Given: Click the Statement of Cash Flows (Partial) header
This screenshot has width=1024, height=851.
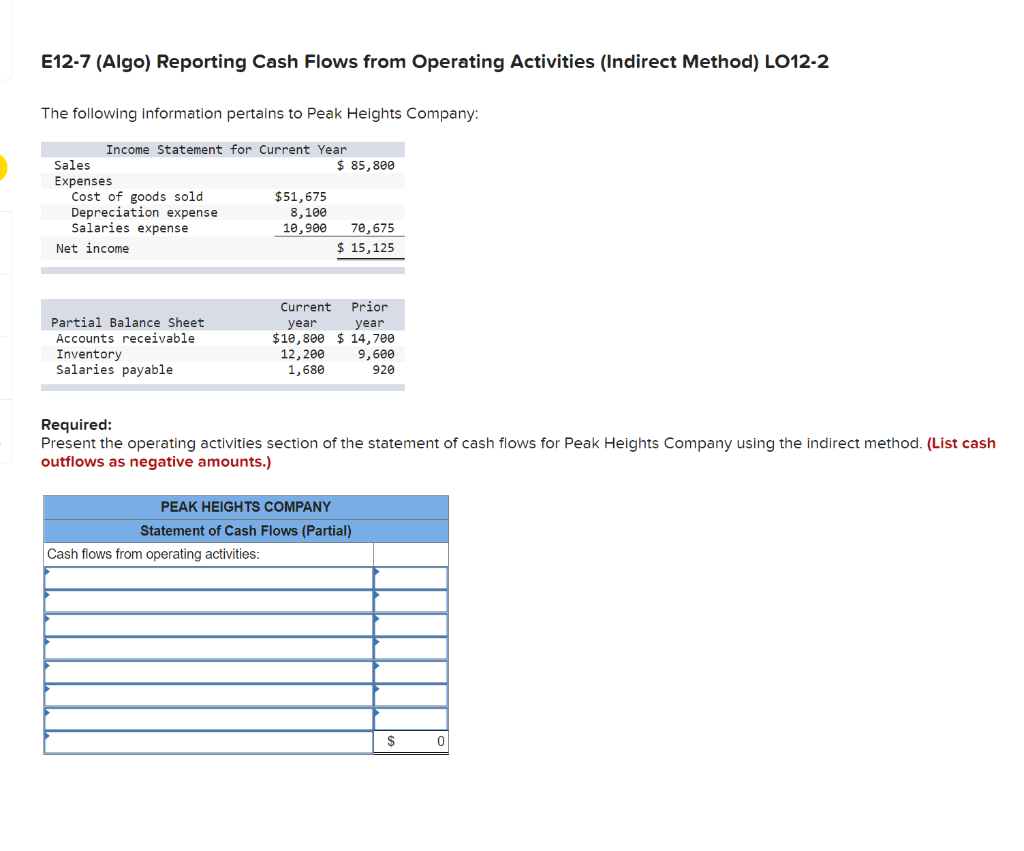Looking at the screenshot, I should click(245, 530).
